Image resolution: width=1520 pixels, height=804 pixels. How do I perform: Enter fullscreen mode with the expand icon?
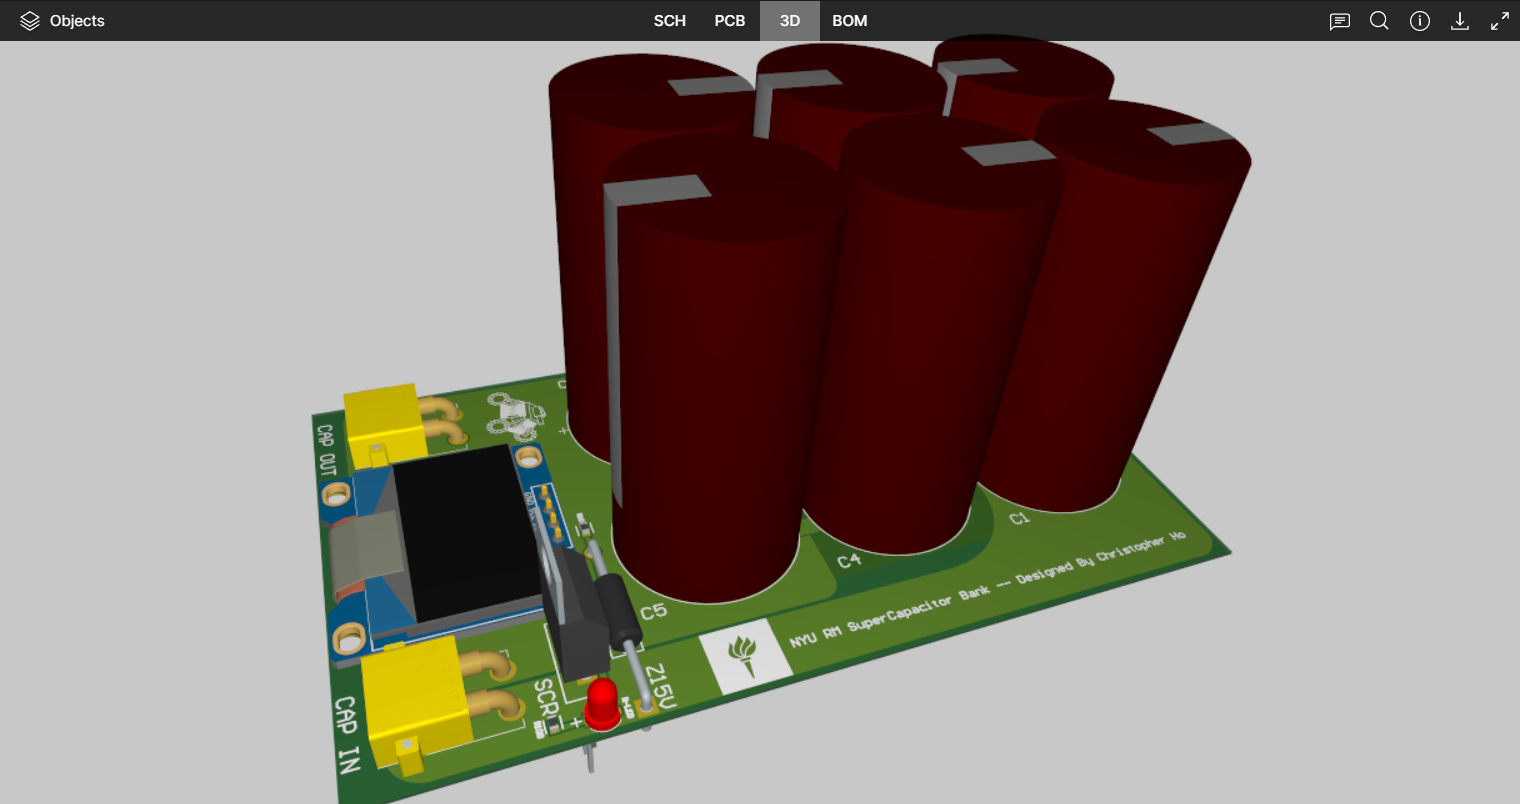pos(1499,20)
